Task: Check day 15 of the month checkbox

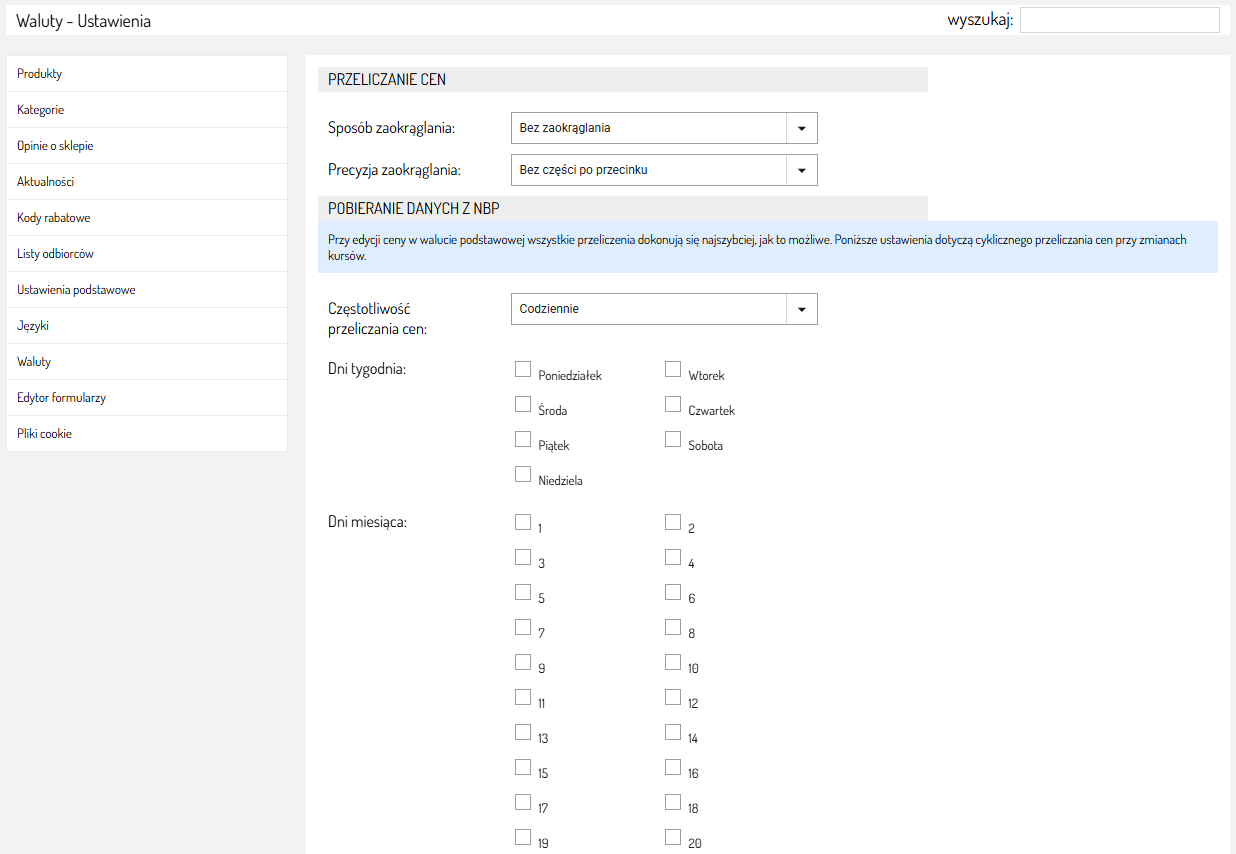Action: 523,767
